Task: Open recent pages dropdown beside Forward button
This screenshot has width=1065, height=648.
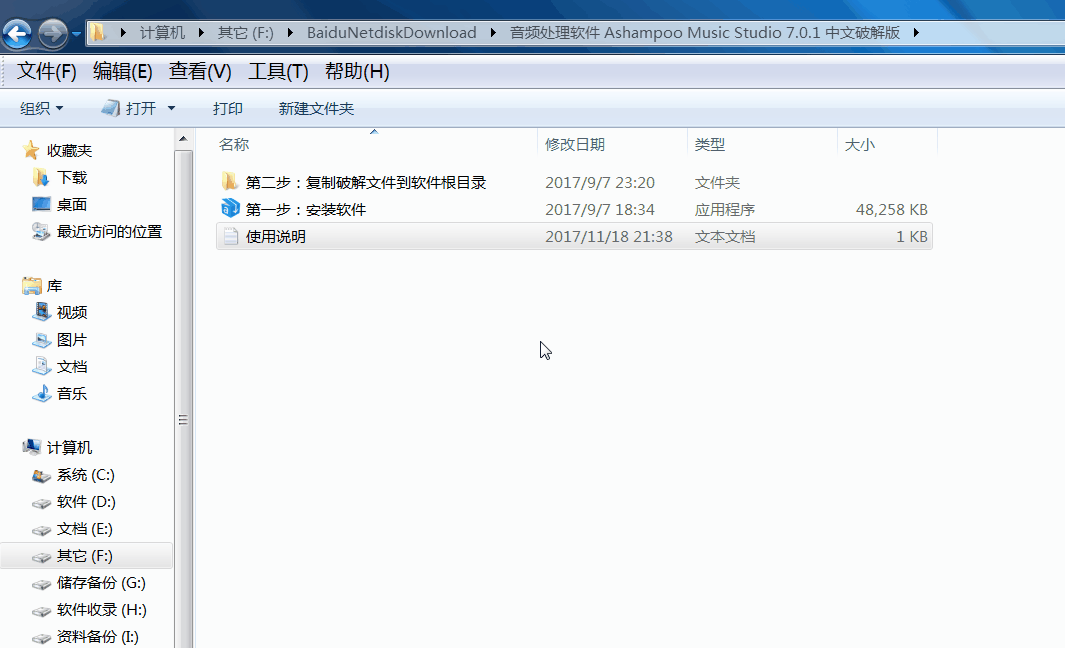Action: [76, 34]
